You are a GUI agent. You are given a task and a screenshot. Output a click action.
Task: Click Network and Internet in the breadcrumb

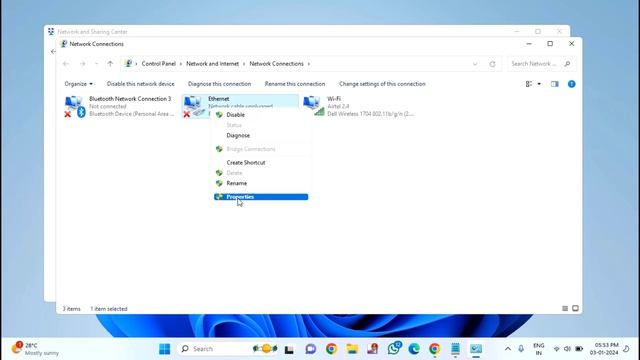pos(212,64)
